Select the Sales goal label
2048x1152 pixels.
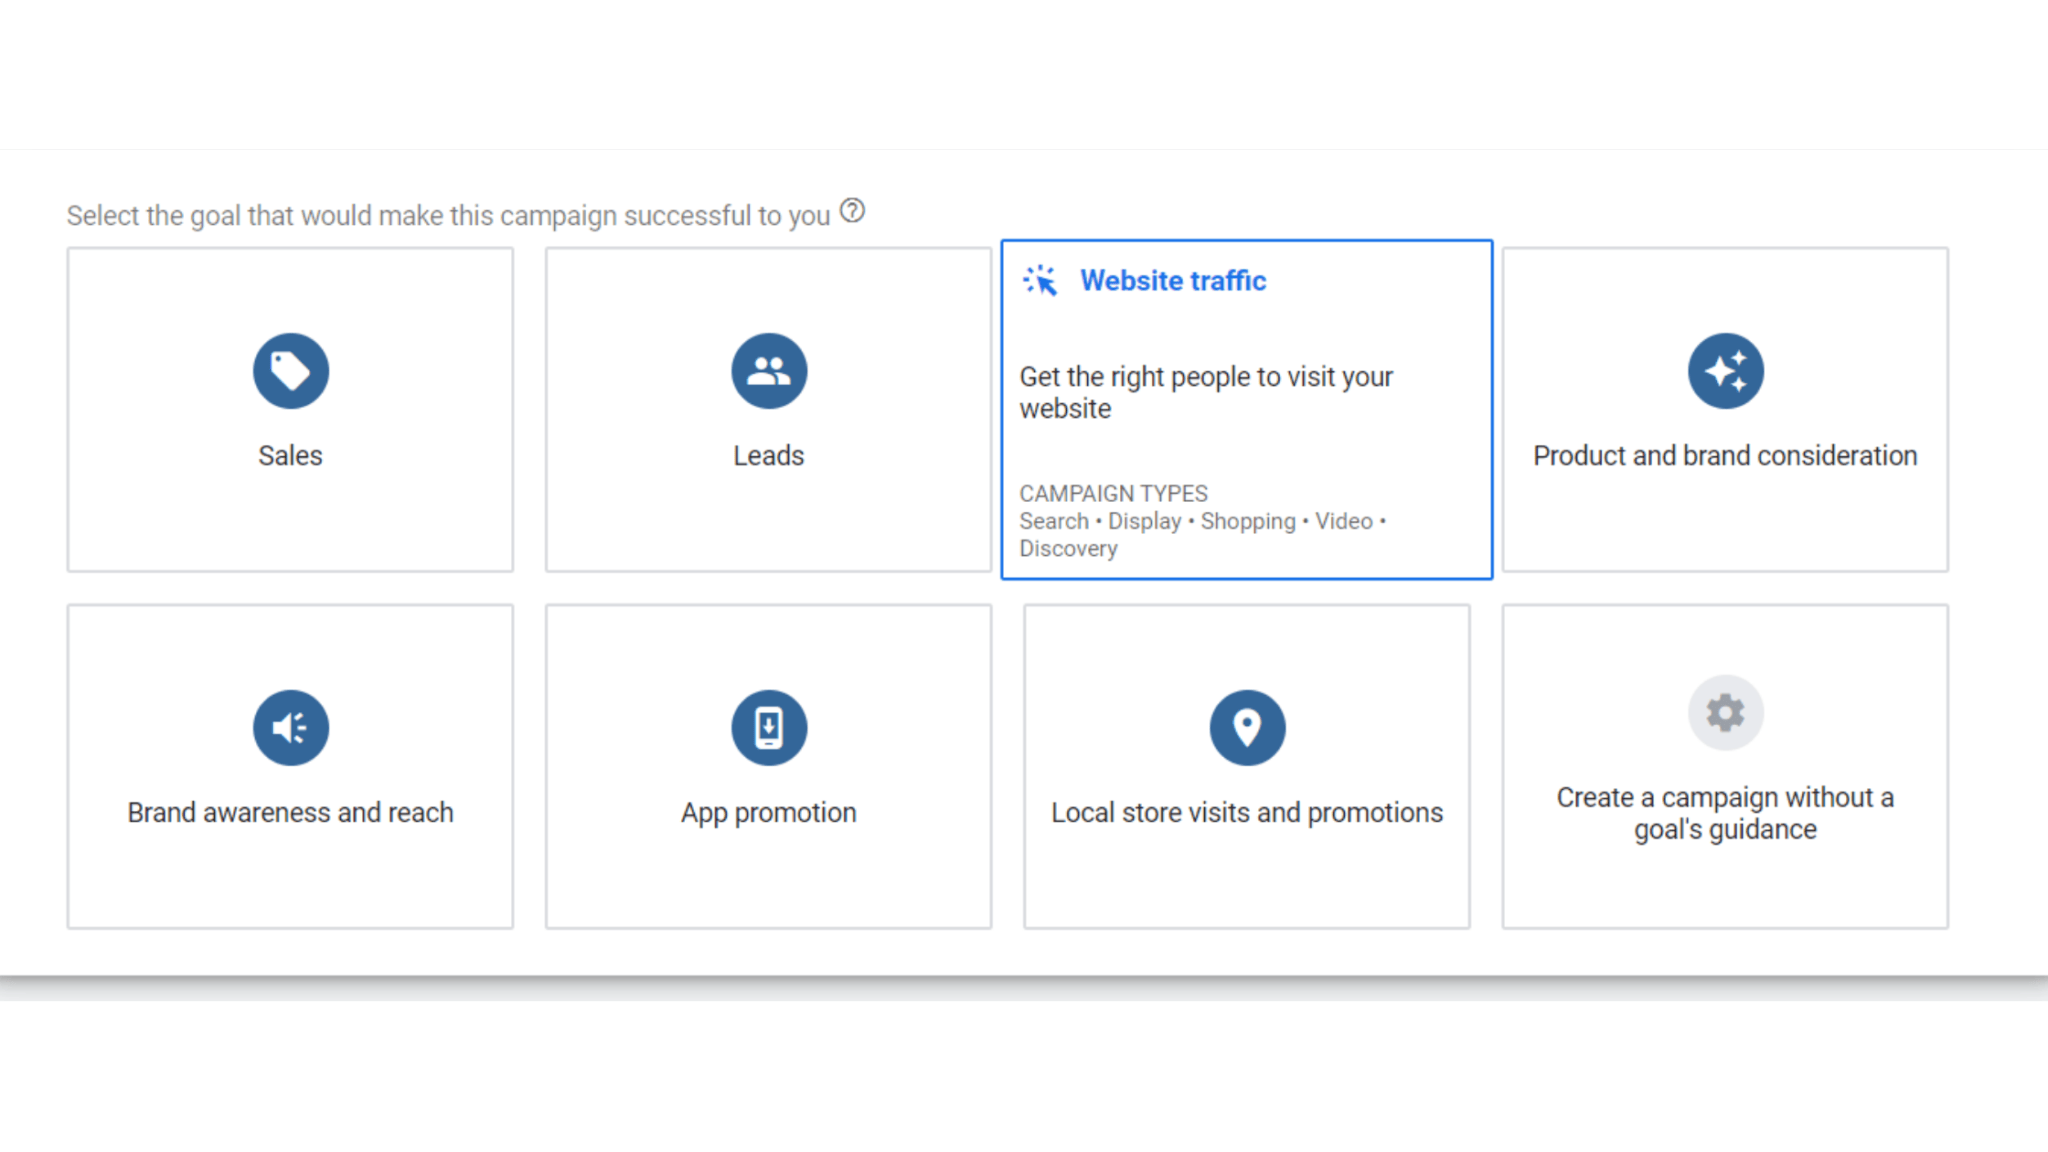point(290,456)
